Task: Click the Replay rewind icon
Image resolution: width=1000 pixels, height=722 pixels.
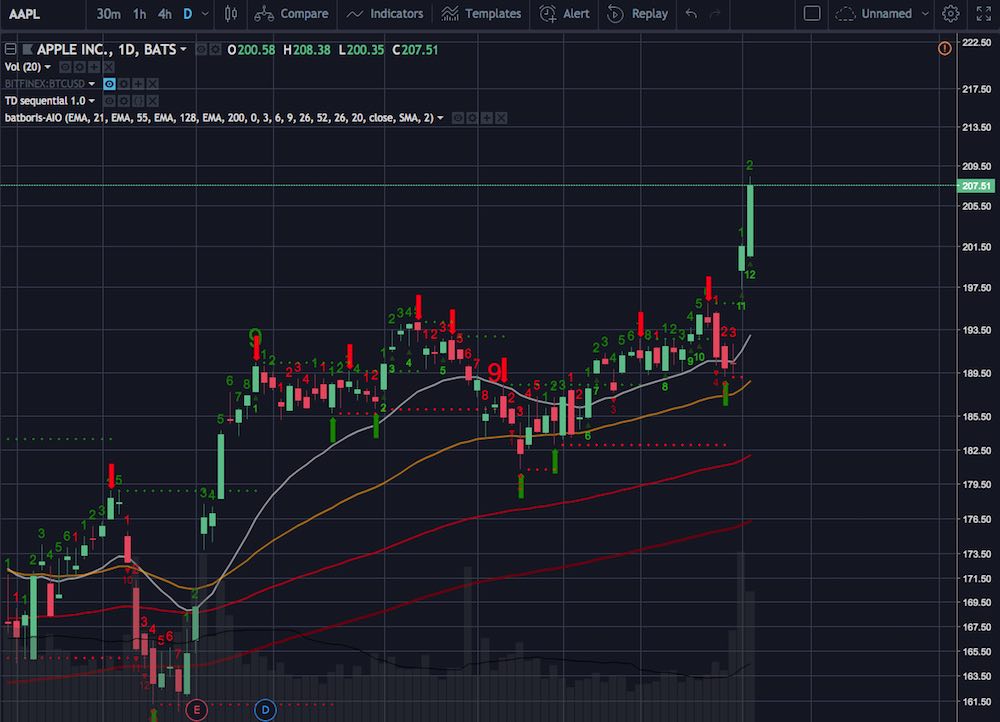Action: coord(615,13)
